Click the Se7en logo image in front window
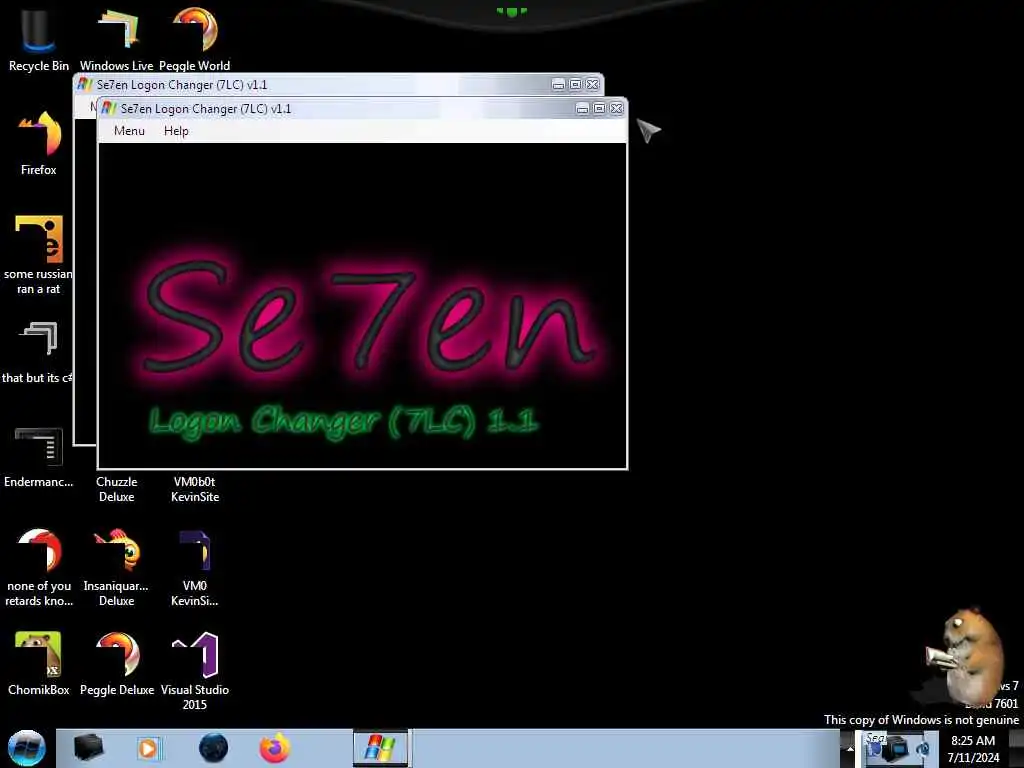 [362, 306]
